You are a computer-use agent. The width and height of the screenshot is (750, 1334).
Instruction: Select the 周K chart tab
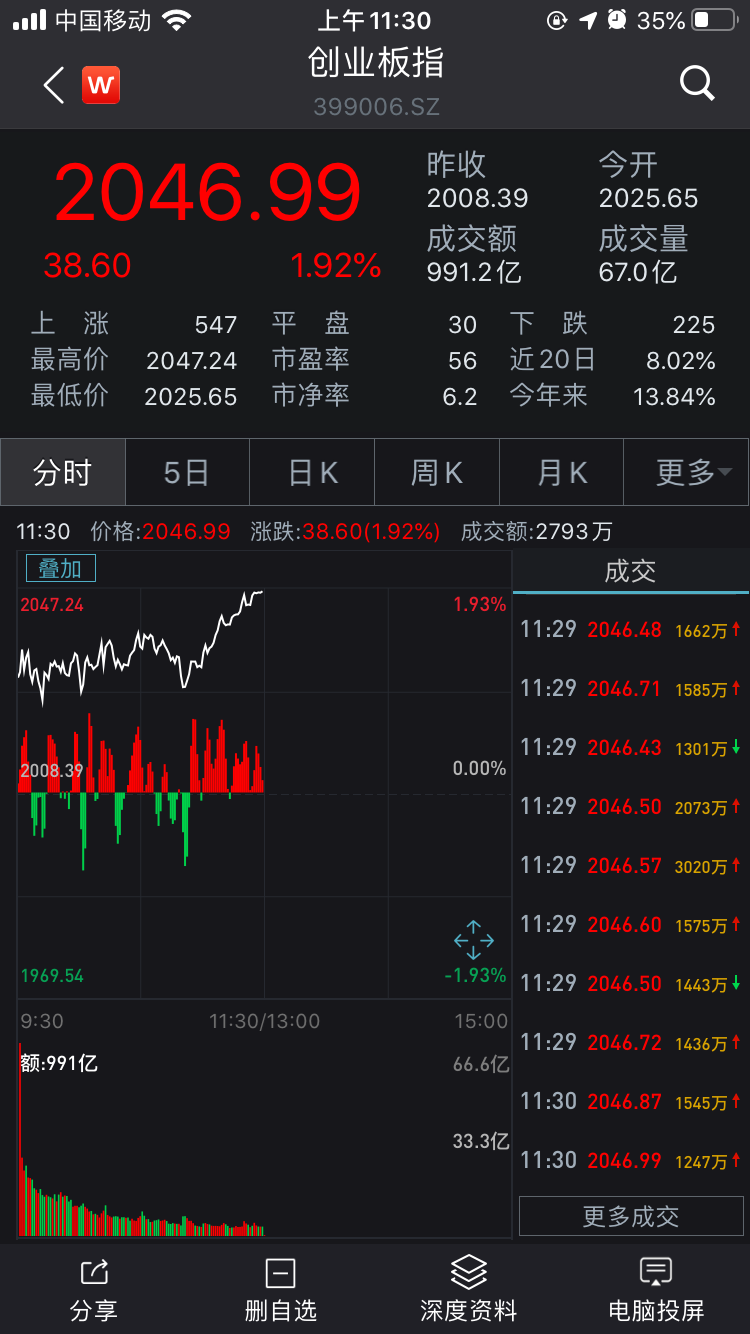pyautogui.click(x=437, y=472)
